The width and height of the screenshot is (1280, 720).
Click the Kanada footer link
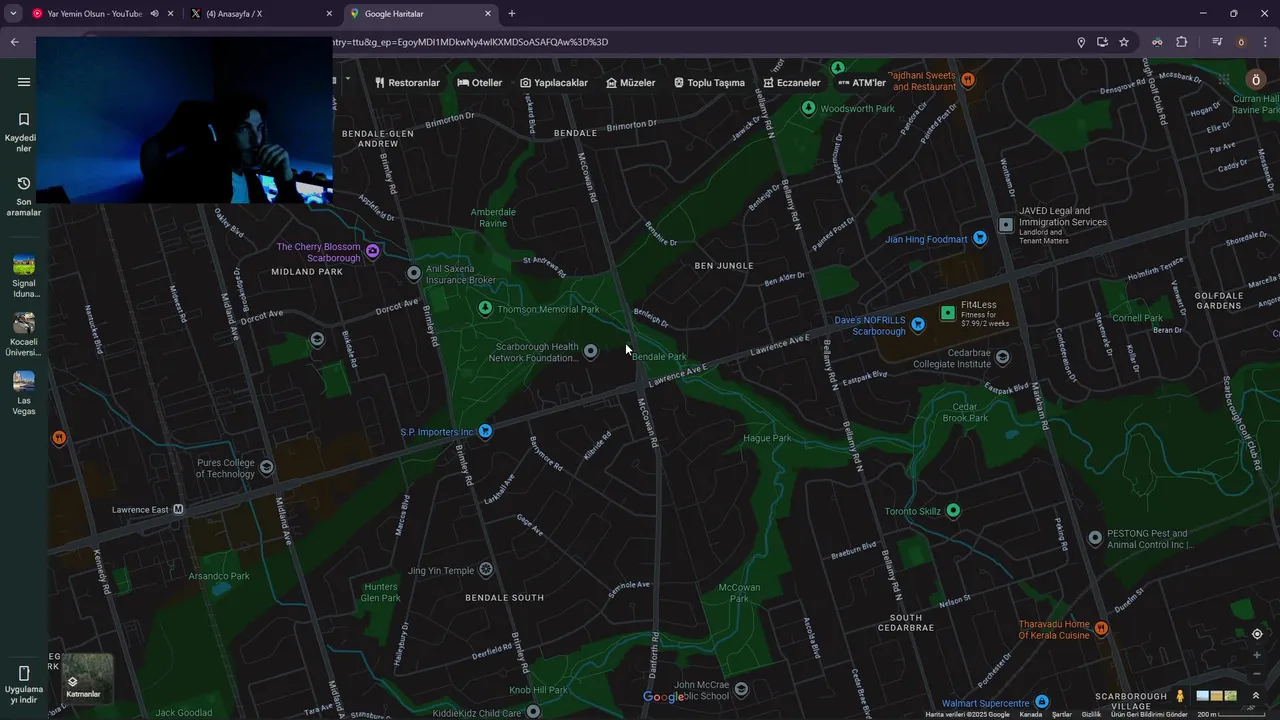tap(1030, 714)
